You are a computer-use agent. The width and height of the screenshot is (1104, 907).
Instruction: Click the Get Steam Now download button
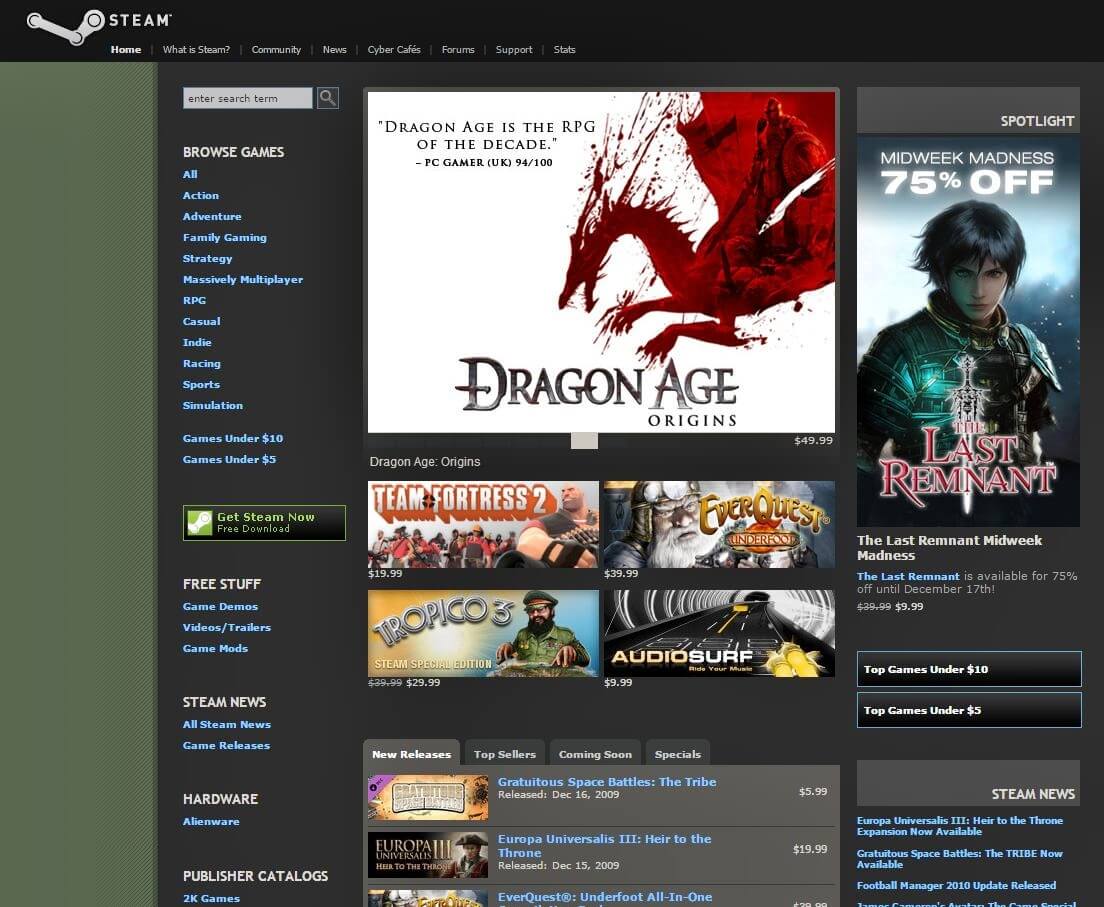[x=264, y=523]
